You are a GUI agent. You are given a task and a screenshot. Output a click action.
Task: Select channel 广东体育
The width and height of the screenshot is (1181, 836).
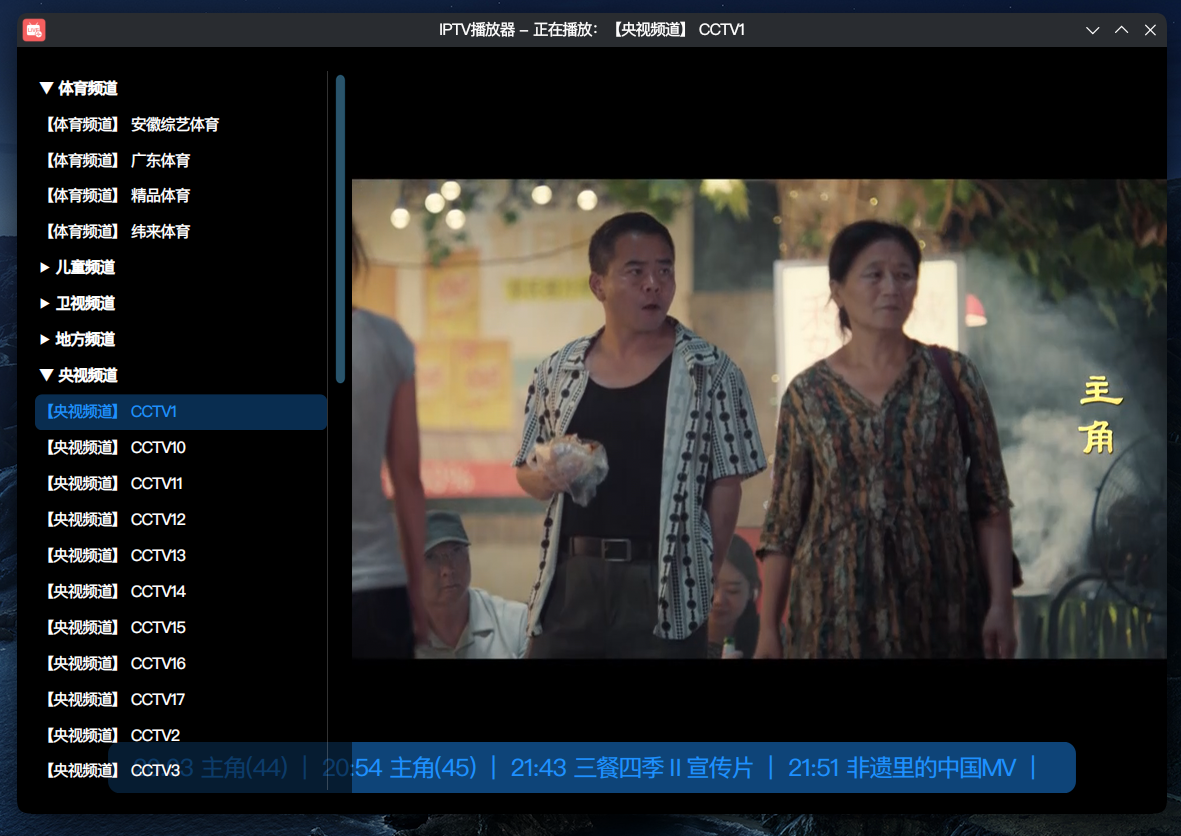coord(181,160)
